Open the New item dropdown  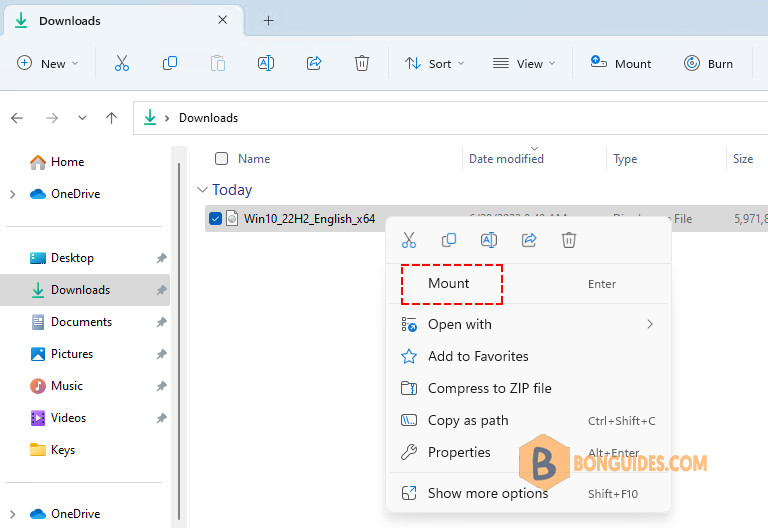coord(48,64)
